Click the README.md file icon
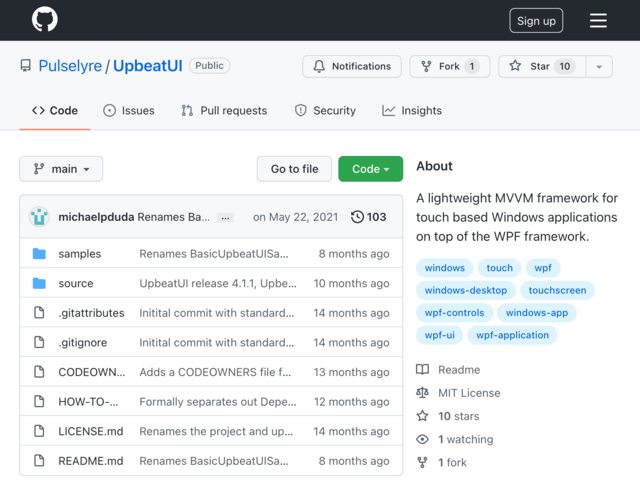640x480 pixels. pyautogui.click(x=39, y=461)
